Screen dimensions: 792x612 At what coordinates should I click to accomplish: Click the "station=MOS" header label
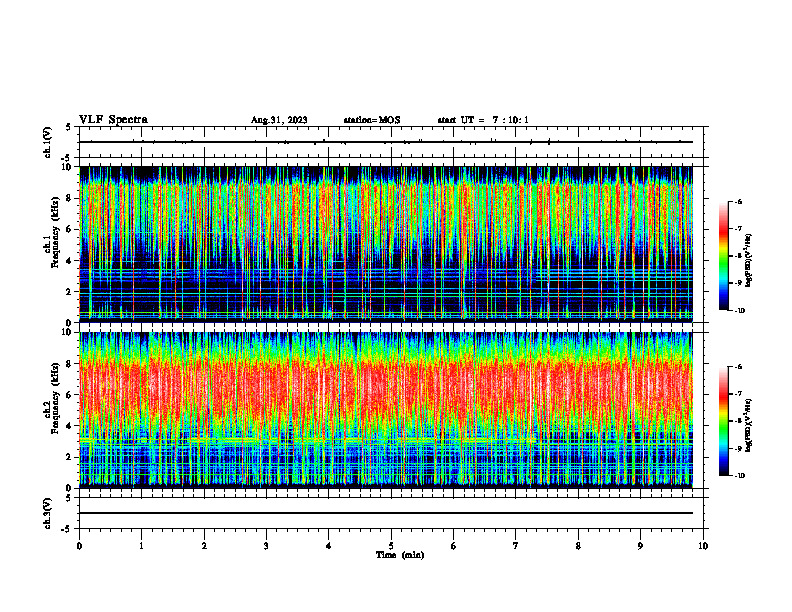click(372, 120)
